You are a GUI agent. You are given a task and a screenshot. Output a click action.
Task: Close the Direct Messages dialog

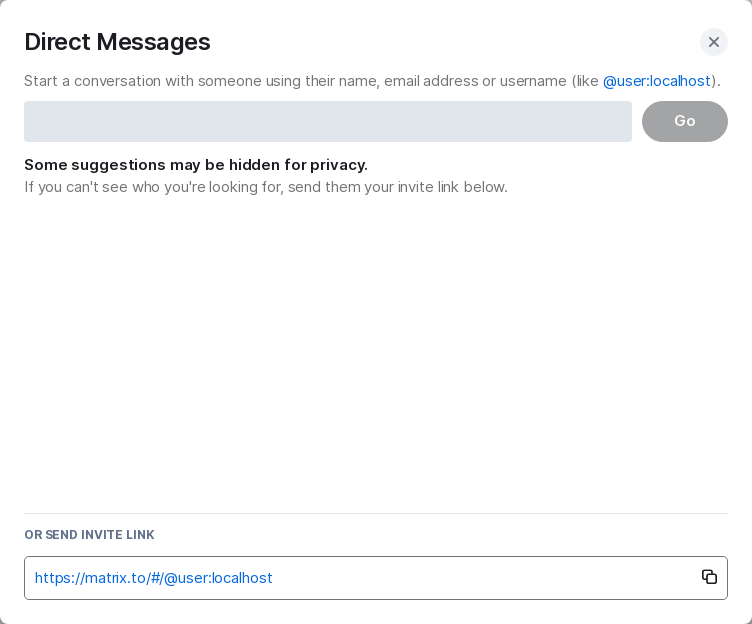[x=714, y=42]
